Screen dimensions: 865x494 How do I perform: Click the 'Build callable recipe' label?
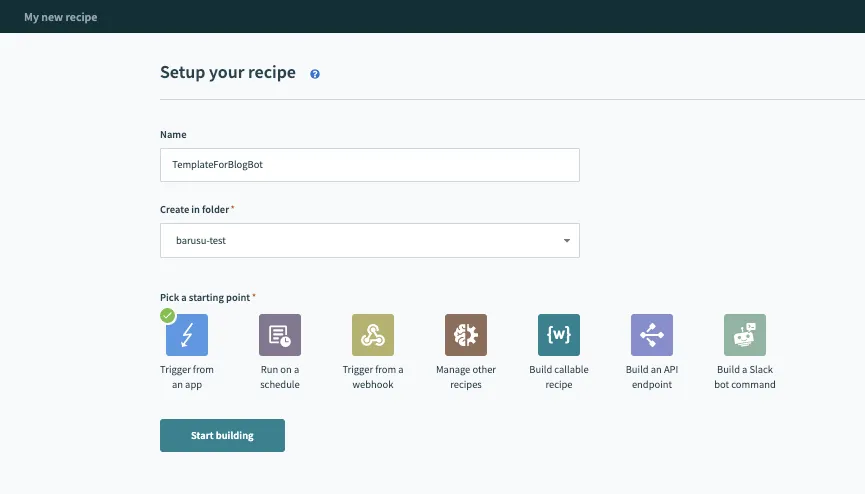point(559,377)
